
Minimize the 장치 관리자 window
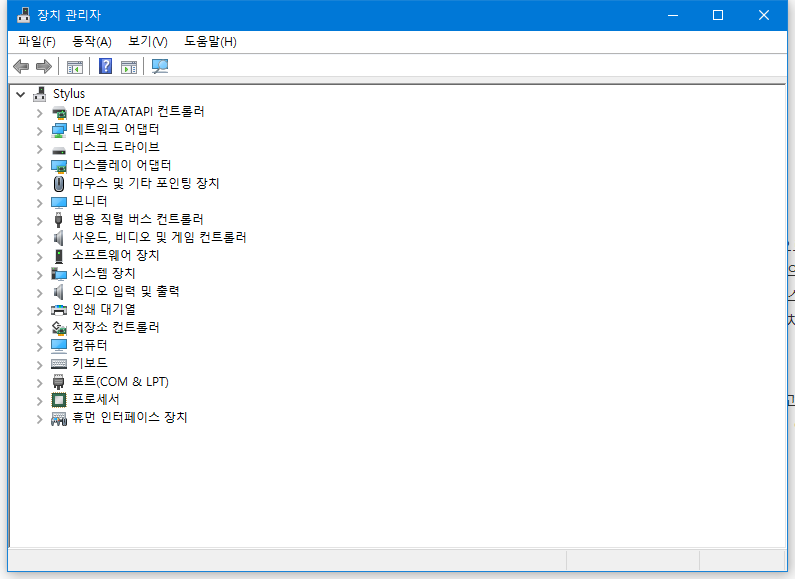(x=673, y=15)
